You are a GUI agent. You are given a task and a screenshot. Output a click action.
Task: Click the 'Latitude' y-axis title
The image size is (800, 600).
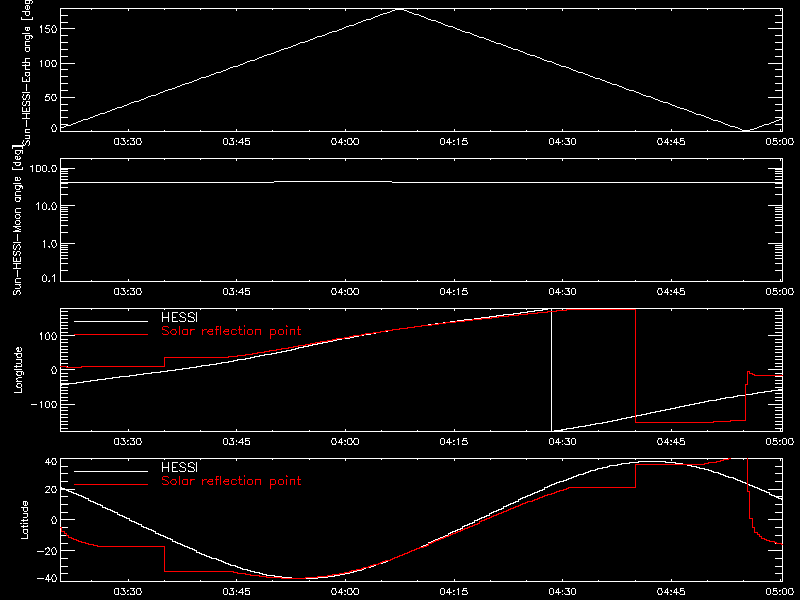pyautogui.click(x=24, y=520)
